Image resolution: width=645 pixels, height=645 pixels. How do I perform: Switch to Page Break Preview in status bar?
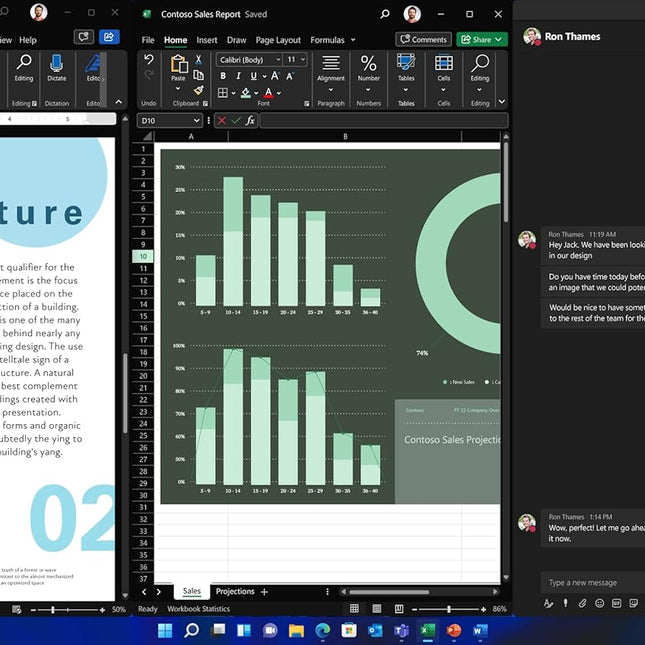(x=399, y=608)
